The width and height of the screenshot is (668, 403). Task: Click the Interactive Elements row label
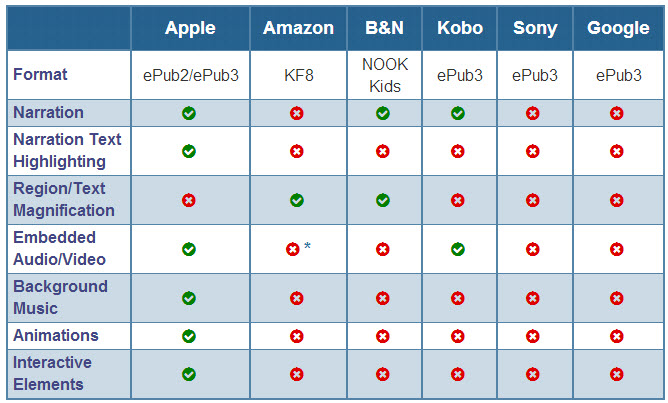(x=52, y=374)
